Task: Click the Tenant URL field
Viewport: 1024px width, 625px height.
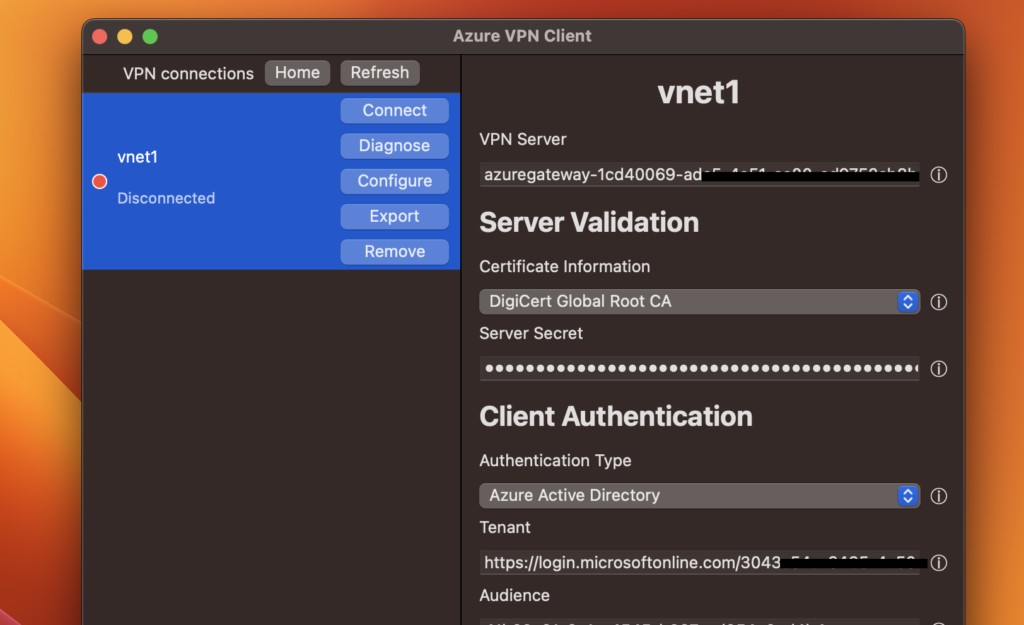Action: tap(699, 562)
